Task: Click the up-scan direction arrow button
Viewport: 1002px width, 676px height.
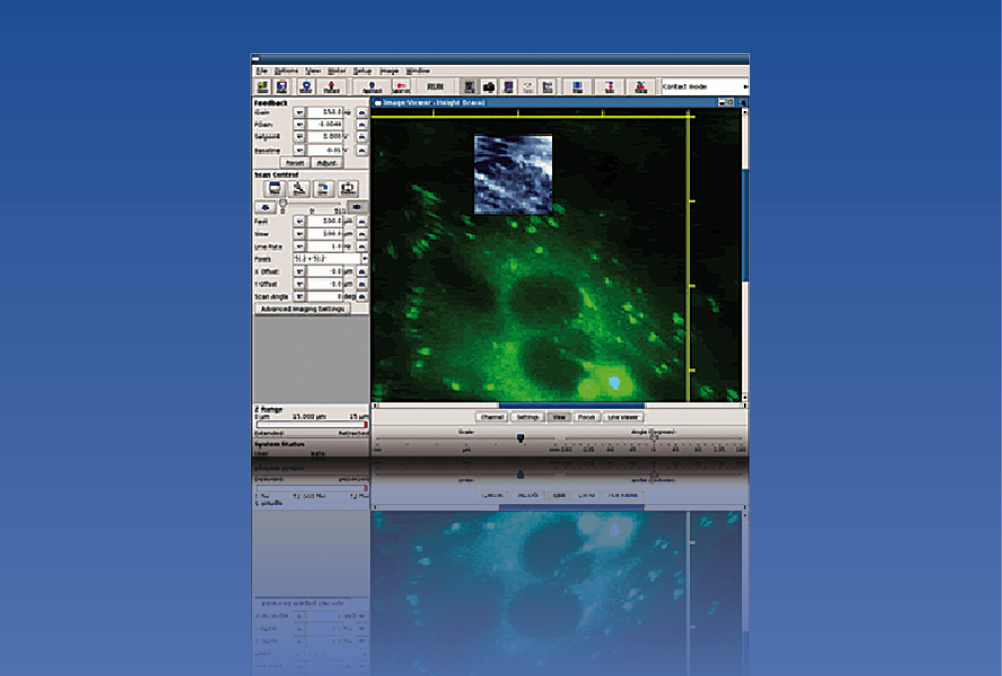Action: (360, 208)
